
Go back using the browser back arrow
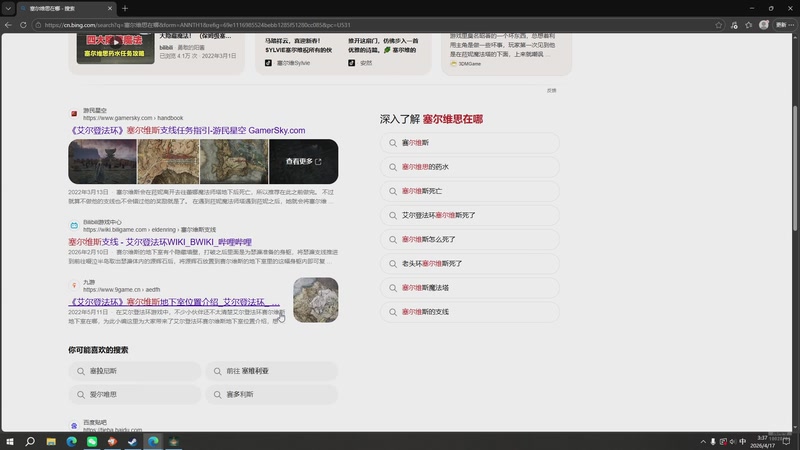tap(8, 24)
